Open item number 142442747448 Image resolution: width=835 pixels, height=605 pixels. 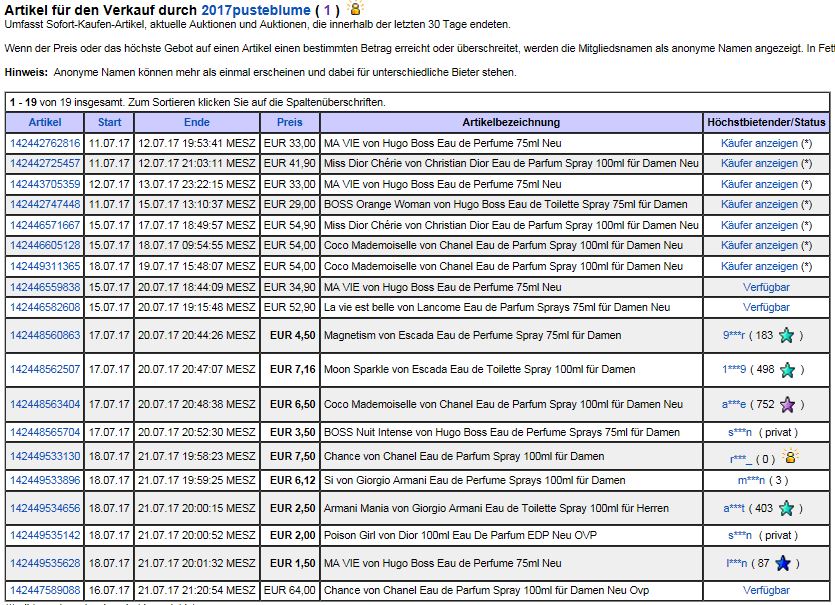pyautogui.click(x=45, y=205)
